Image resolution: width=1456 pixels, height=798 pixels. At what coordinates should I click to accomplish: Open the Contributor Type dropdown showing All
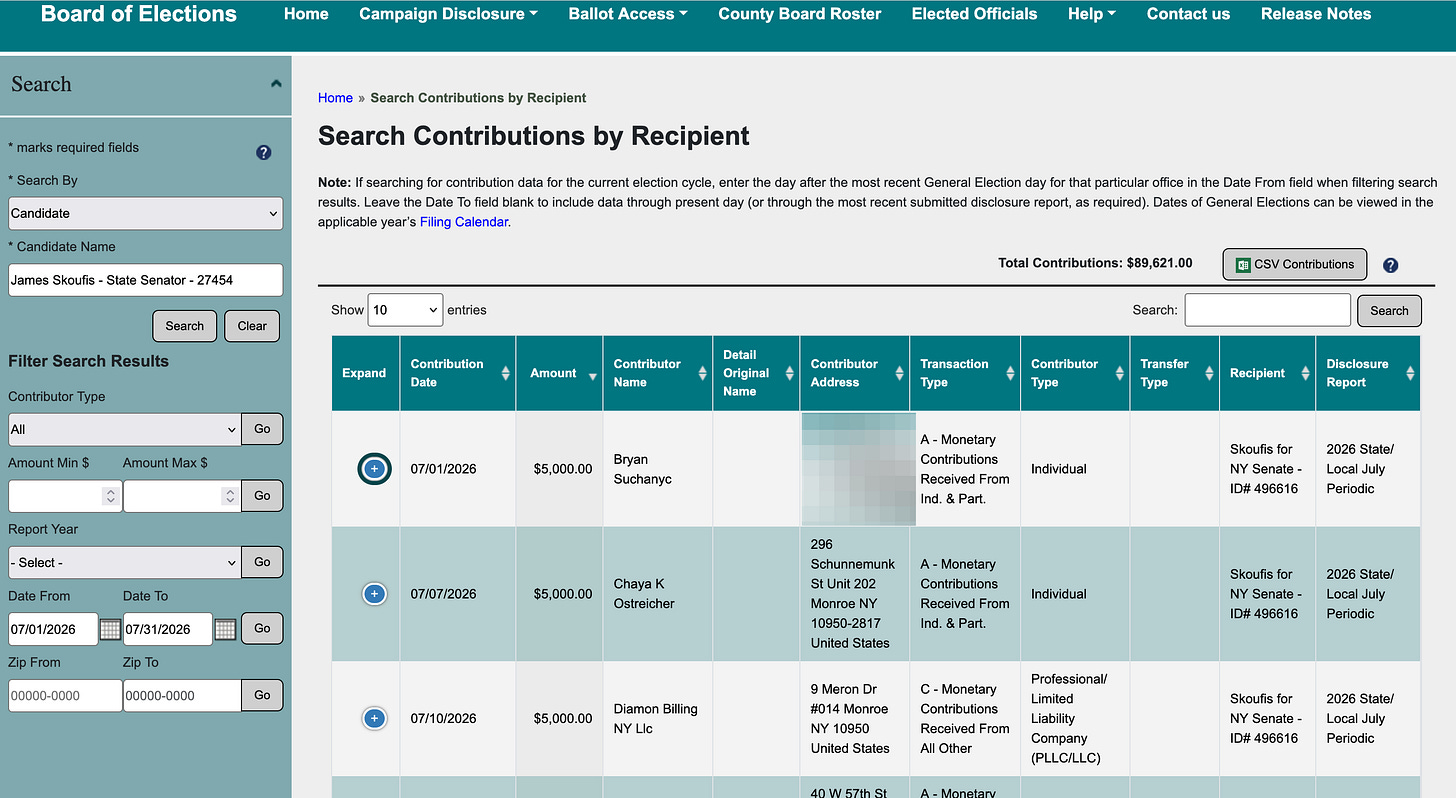pos(124,429)
